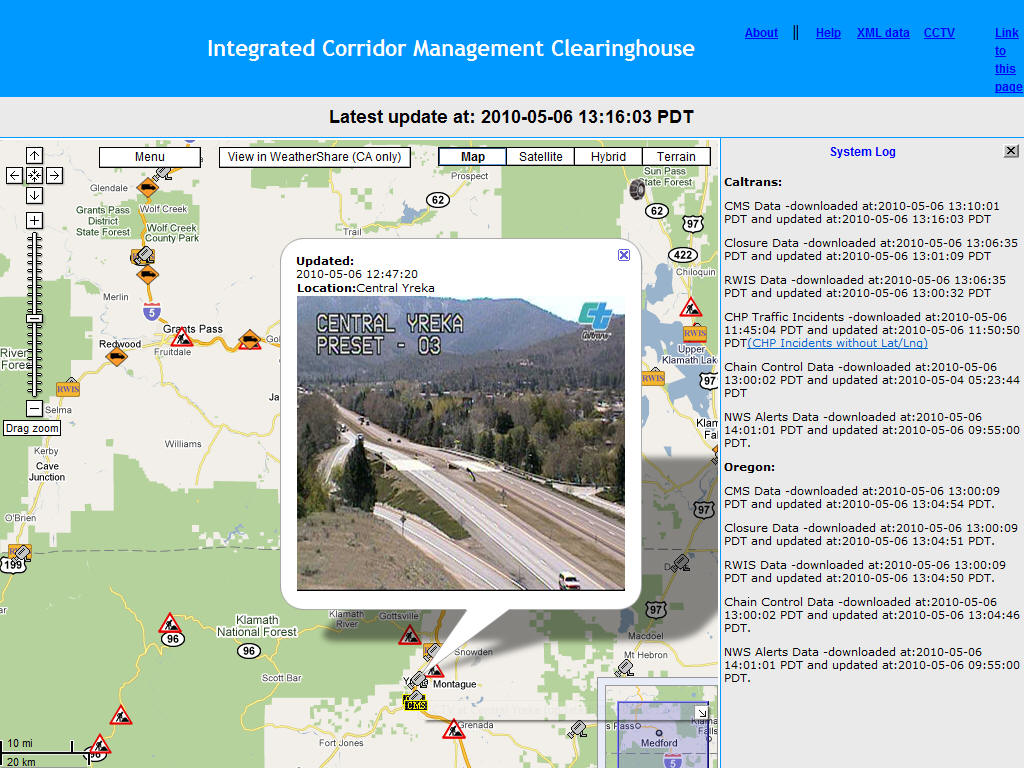Click the pan left arrow on map
This screenshot has width=1024, height=768.
[x=14, y=175]
